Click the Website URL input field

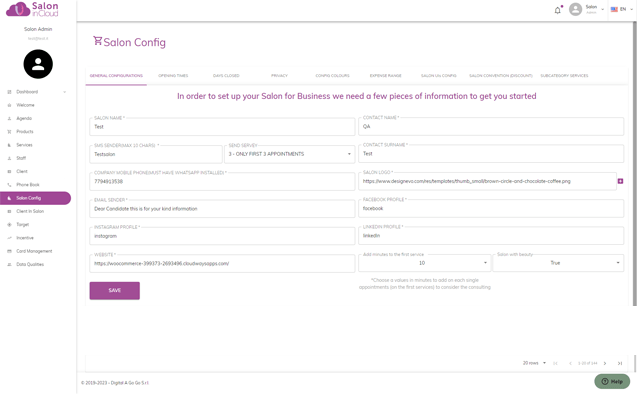click(x=222, y=264)
